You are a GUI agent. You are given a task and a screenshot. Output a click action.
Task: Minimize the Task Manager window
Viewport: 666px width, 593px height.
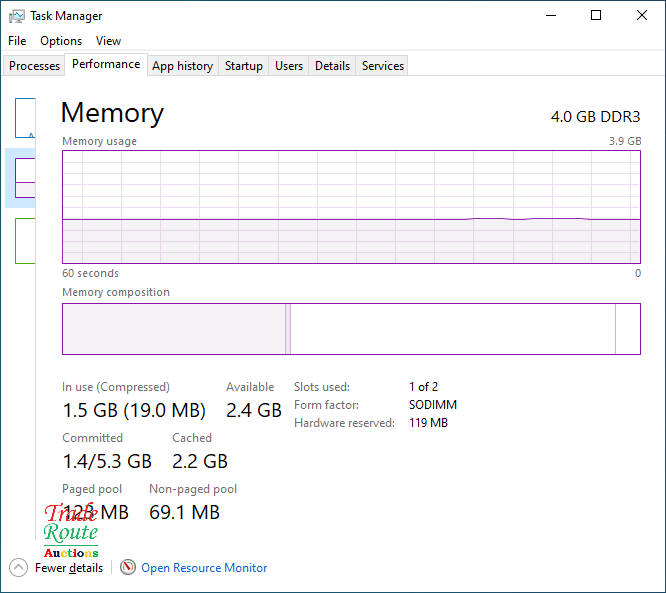pyautogui.click(x=550, y=16)
